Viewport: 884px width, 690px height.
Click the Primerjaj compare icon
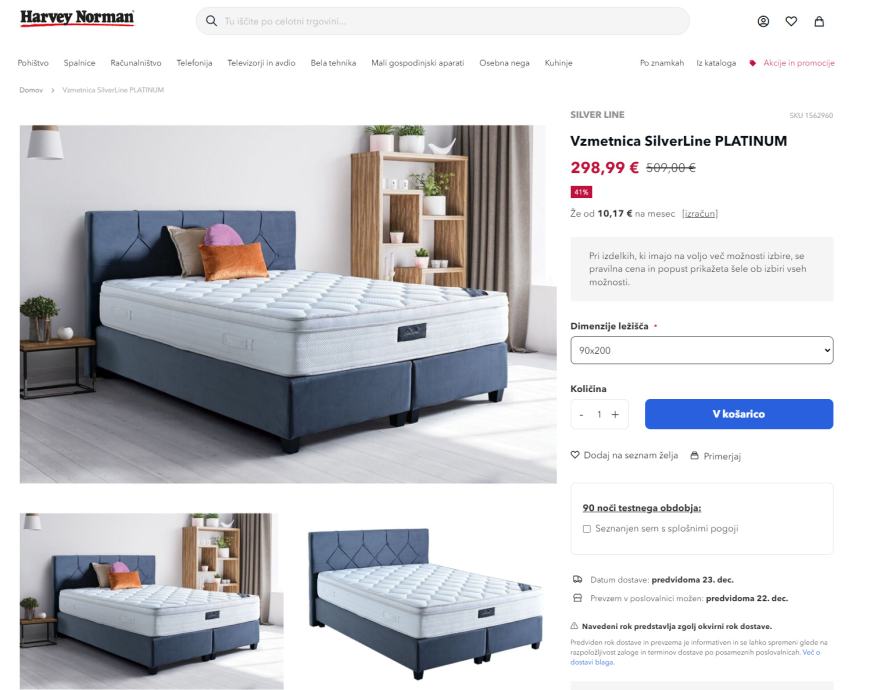[695, 455]
